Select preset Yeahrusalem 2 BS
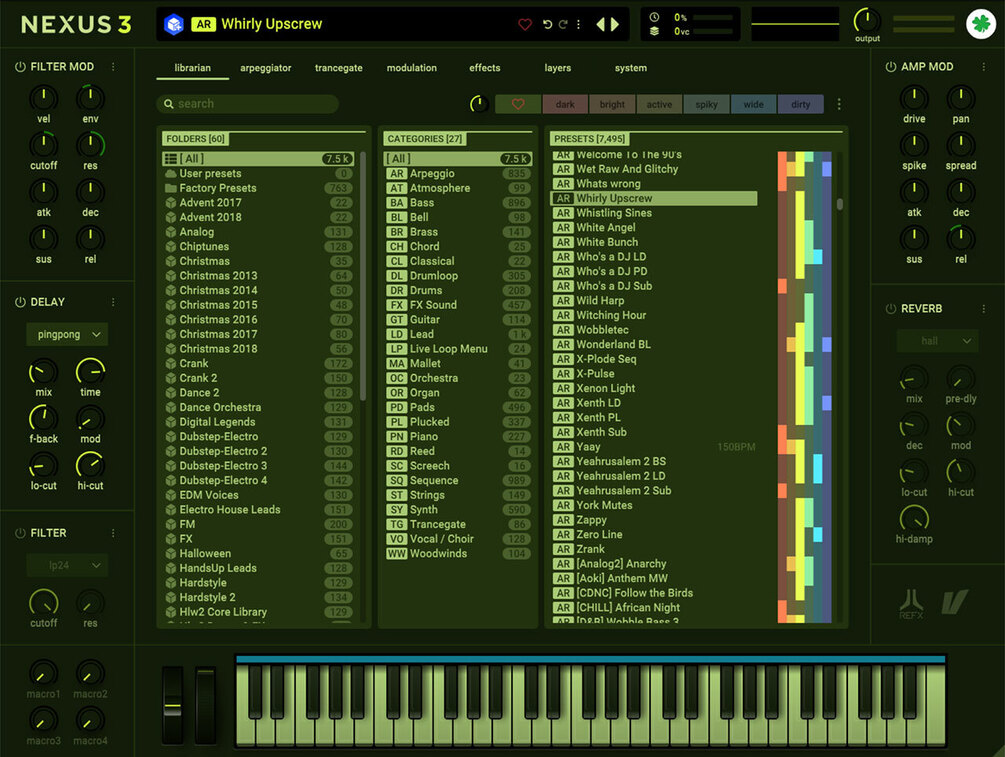 tap(654, 462)
